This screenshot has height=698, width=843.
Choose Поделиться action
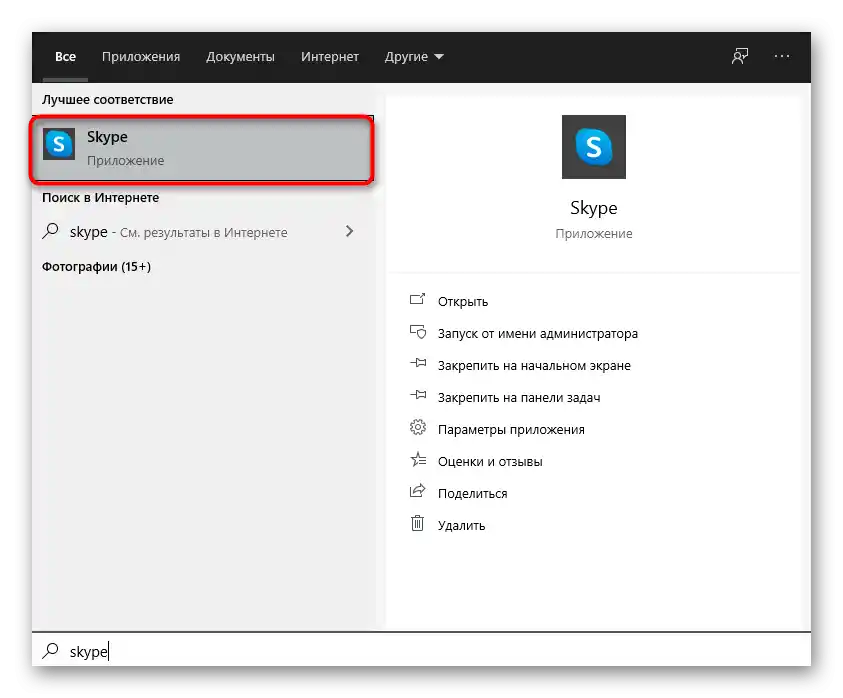473,494
